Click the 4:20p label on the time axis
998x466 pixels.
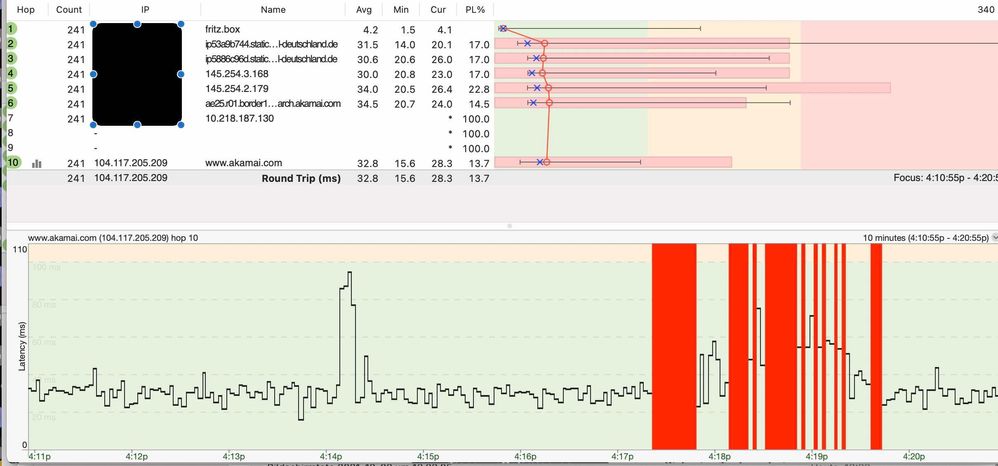coord(913,456)
